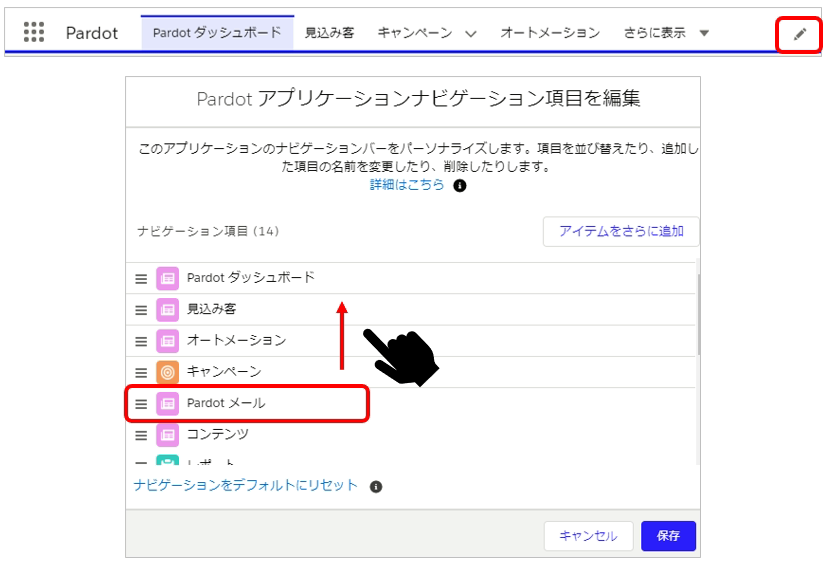Click drag handle for オートメーション row

(x=141, y=341)
